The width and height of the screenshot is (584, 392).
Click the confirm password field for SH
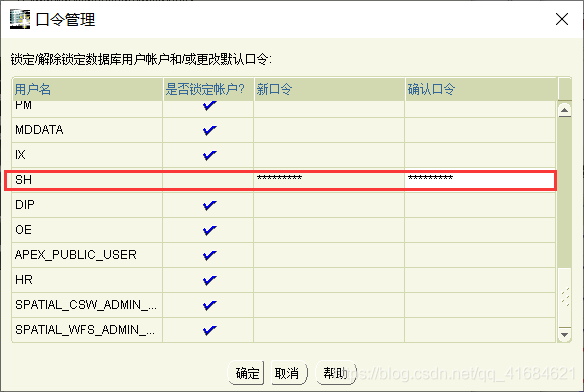coord(480,180)
